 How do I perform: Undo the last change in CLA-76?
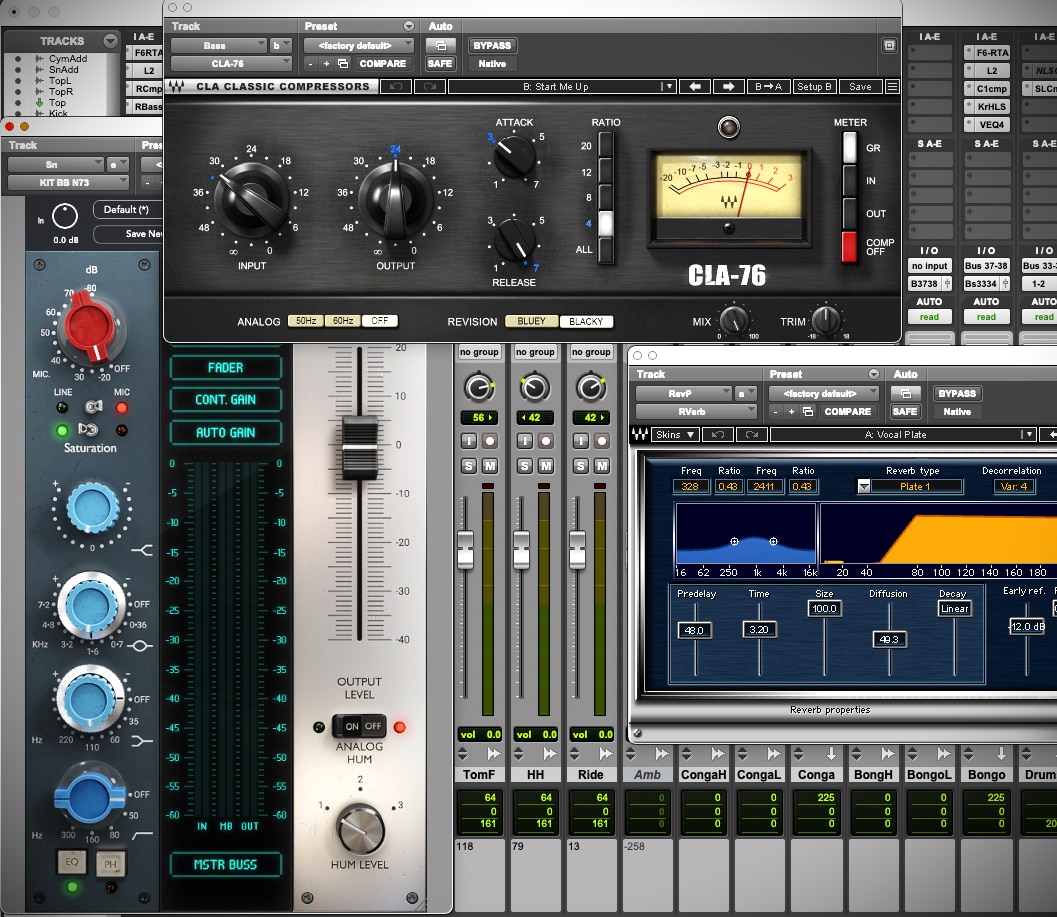point(396,86)
